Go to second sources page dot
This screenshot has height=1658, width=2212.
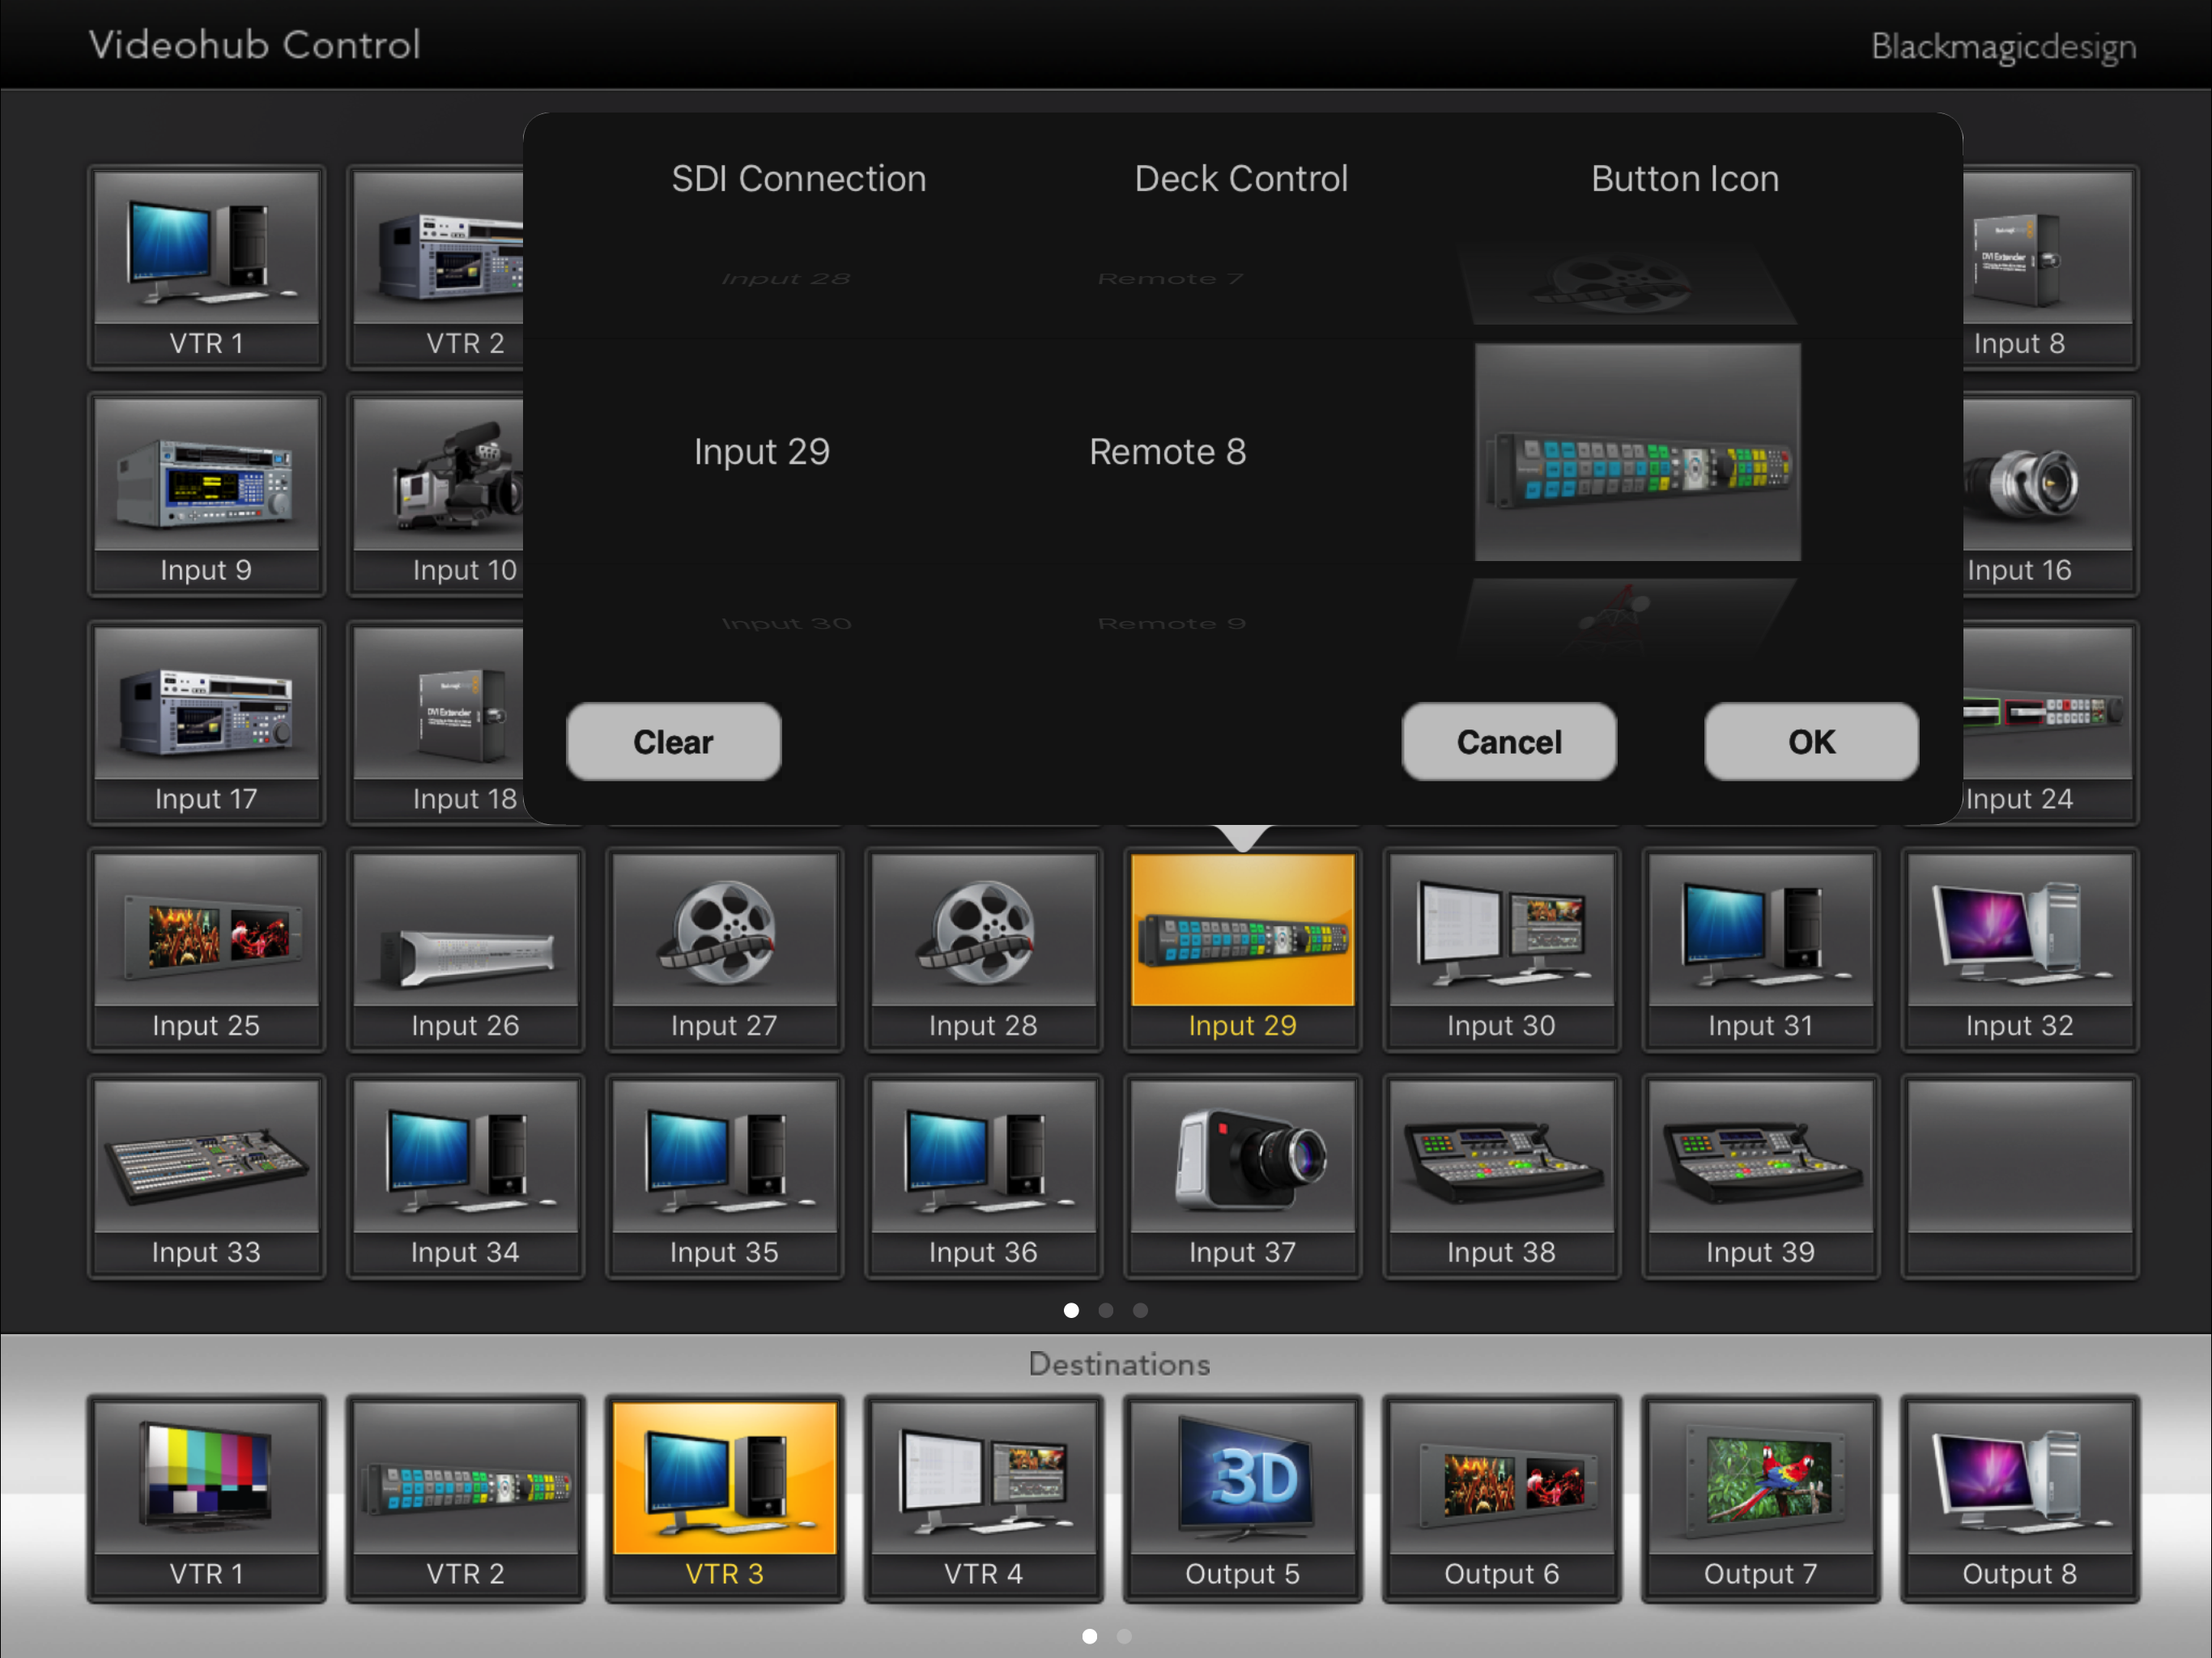pyautogui.click(x=1105, y=1310)
